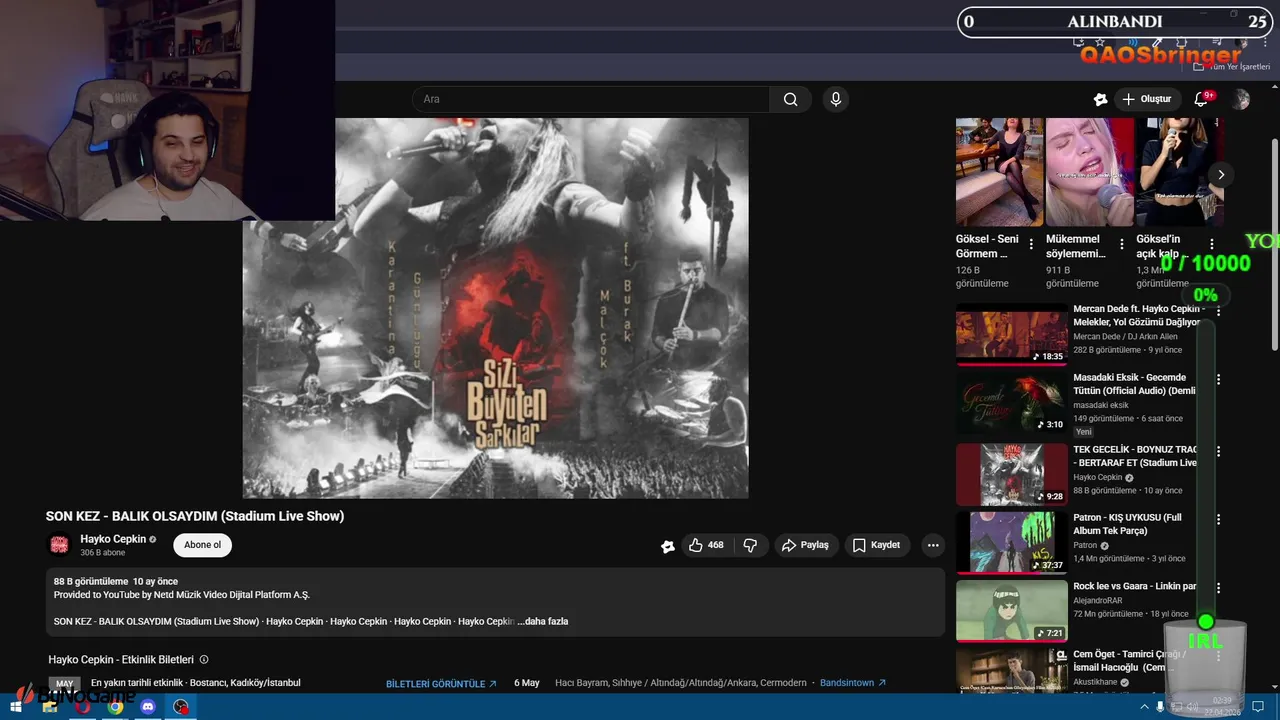
Task: Save video using Kaydet button
Action: click(876, 545)
